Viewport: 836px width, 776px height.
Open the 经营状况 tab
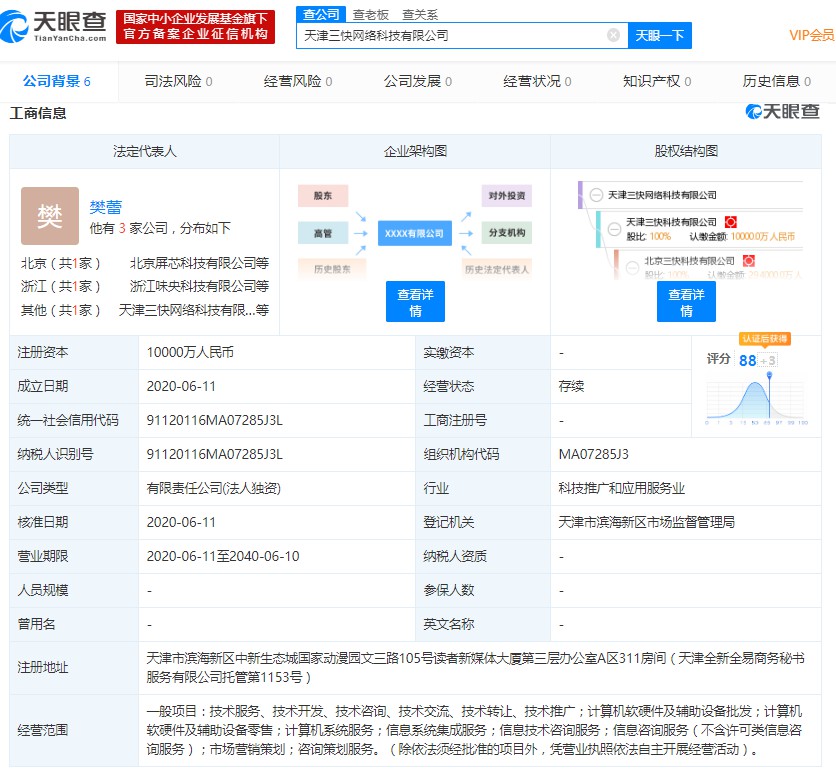537,81
